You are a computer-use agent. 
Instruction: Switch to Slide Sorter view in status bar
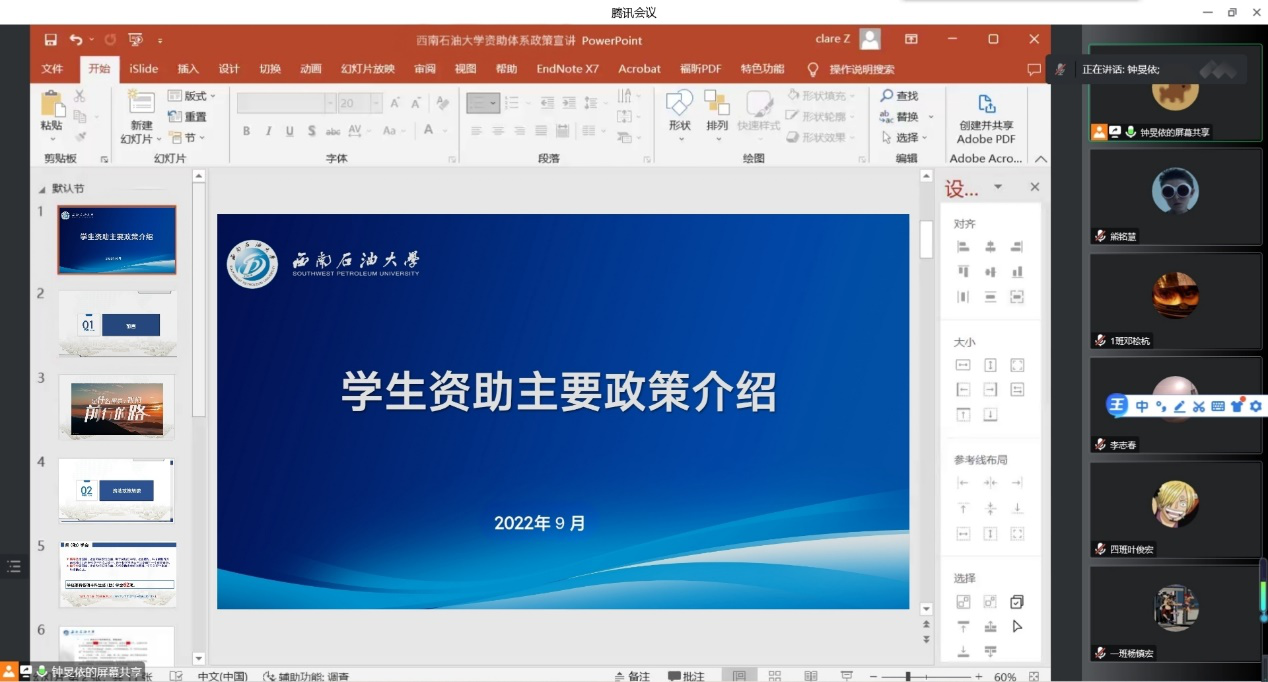[775, 676]
